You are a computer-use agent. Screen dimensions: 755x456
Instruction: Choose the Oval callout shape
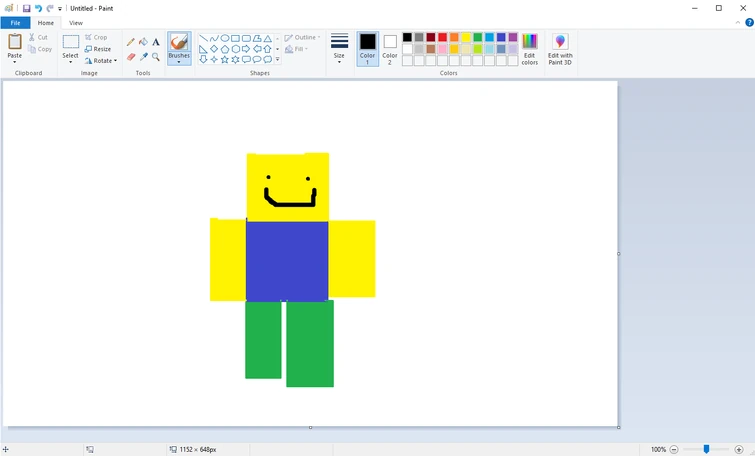[x=257, y=59]
